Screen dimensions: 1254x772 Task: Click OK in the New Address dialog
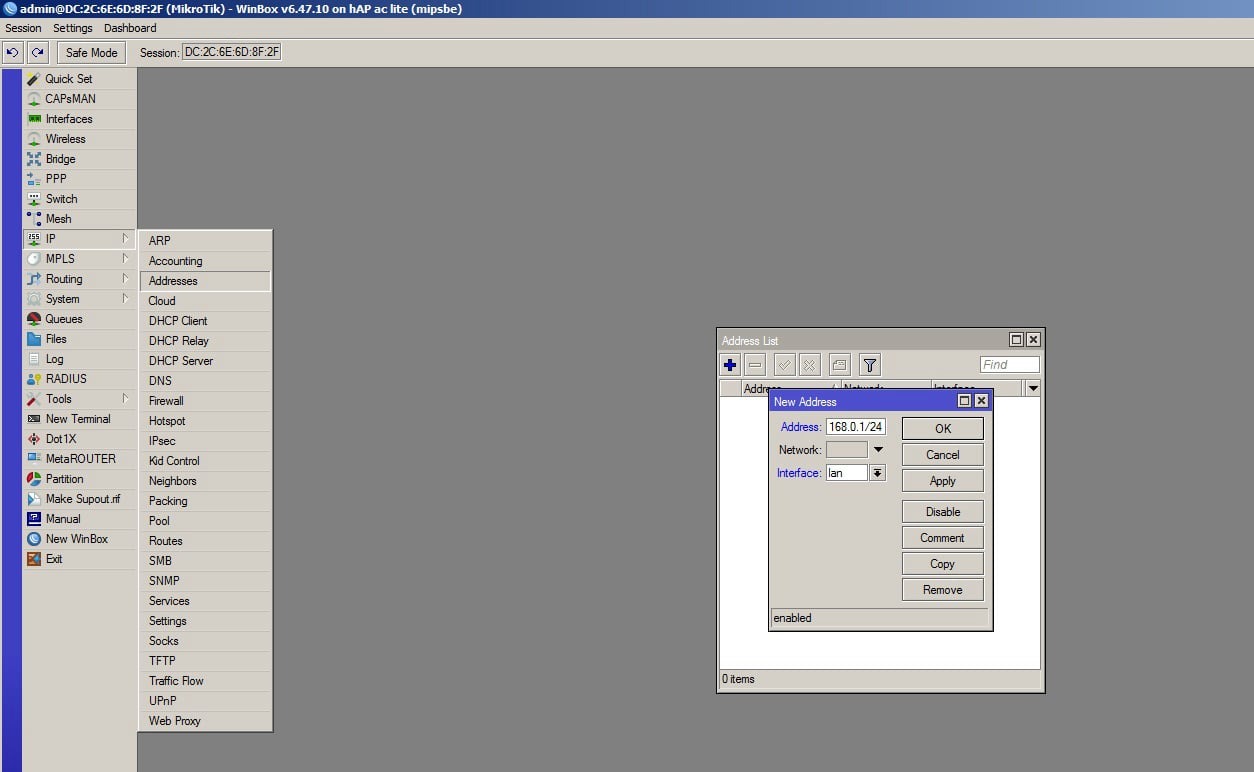coord(942,428)
